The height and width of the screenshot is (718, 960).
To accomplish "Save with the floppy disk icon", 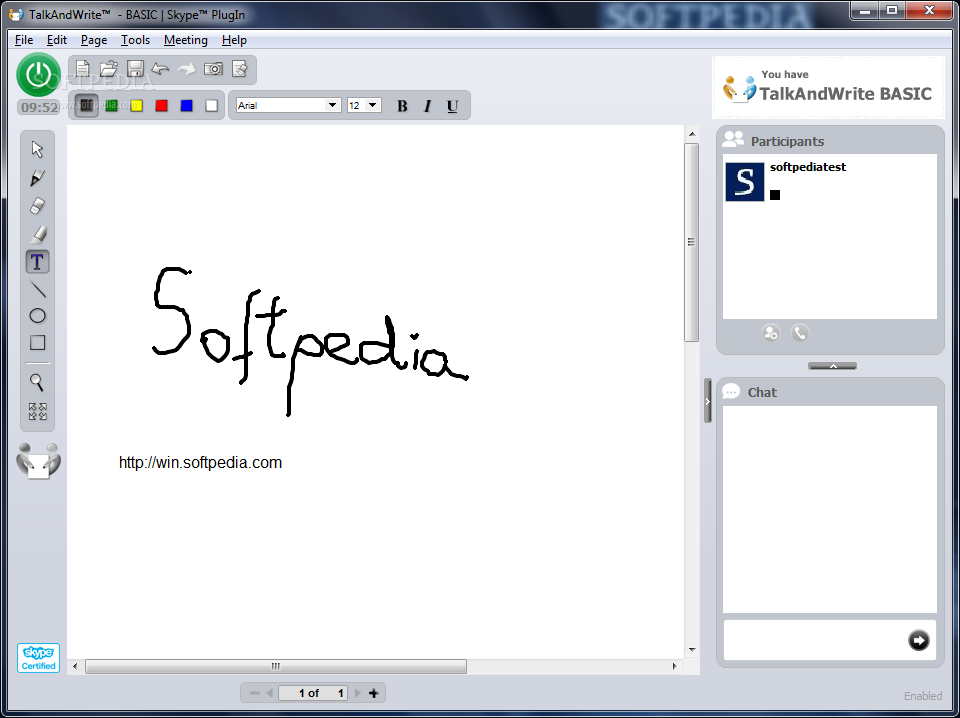I will [135, 69].
